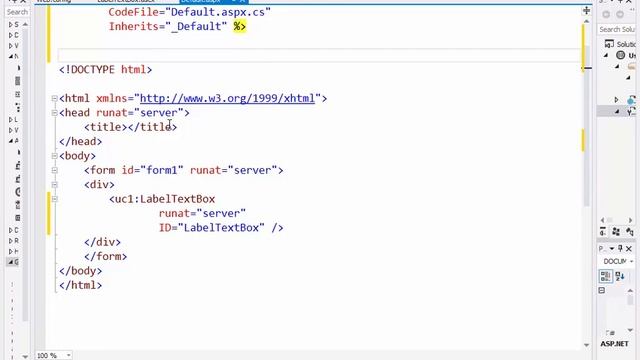Image resolution: width=640 pixels, height=360 pixels.
Task: Collapse the expanded A group in Toolbox
Action: tap(11, 141)
